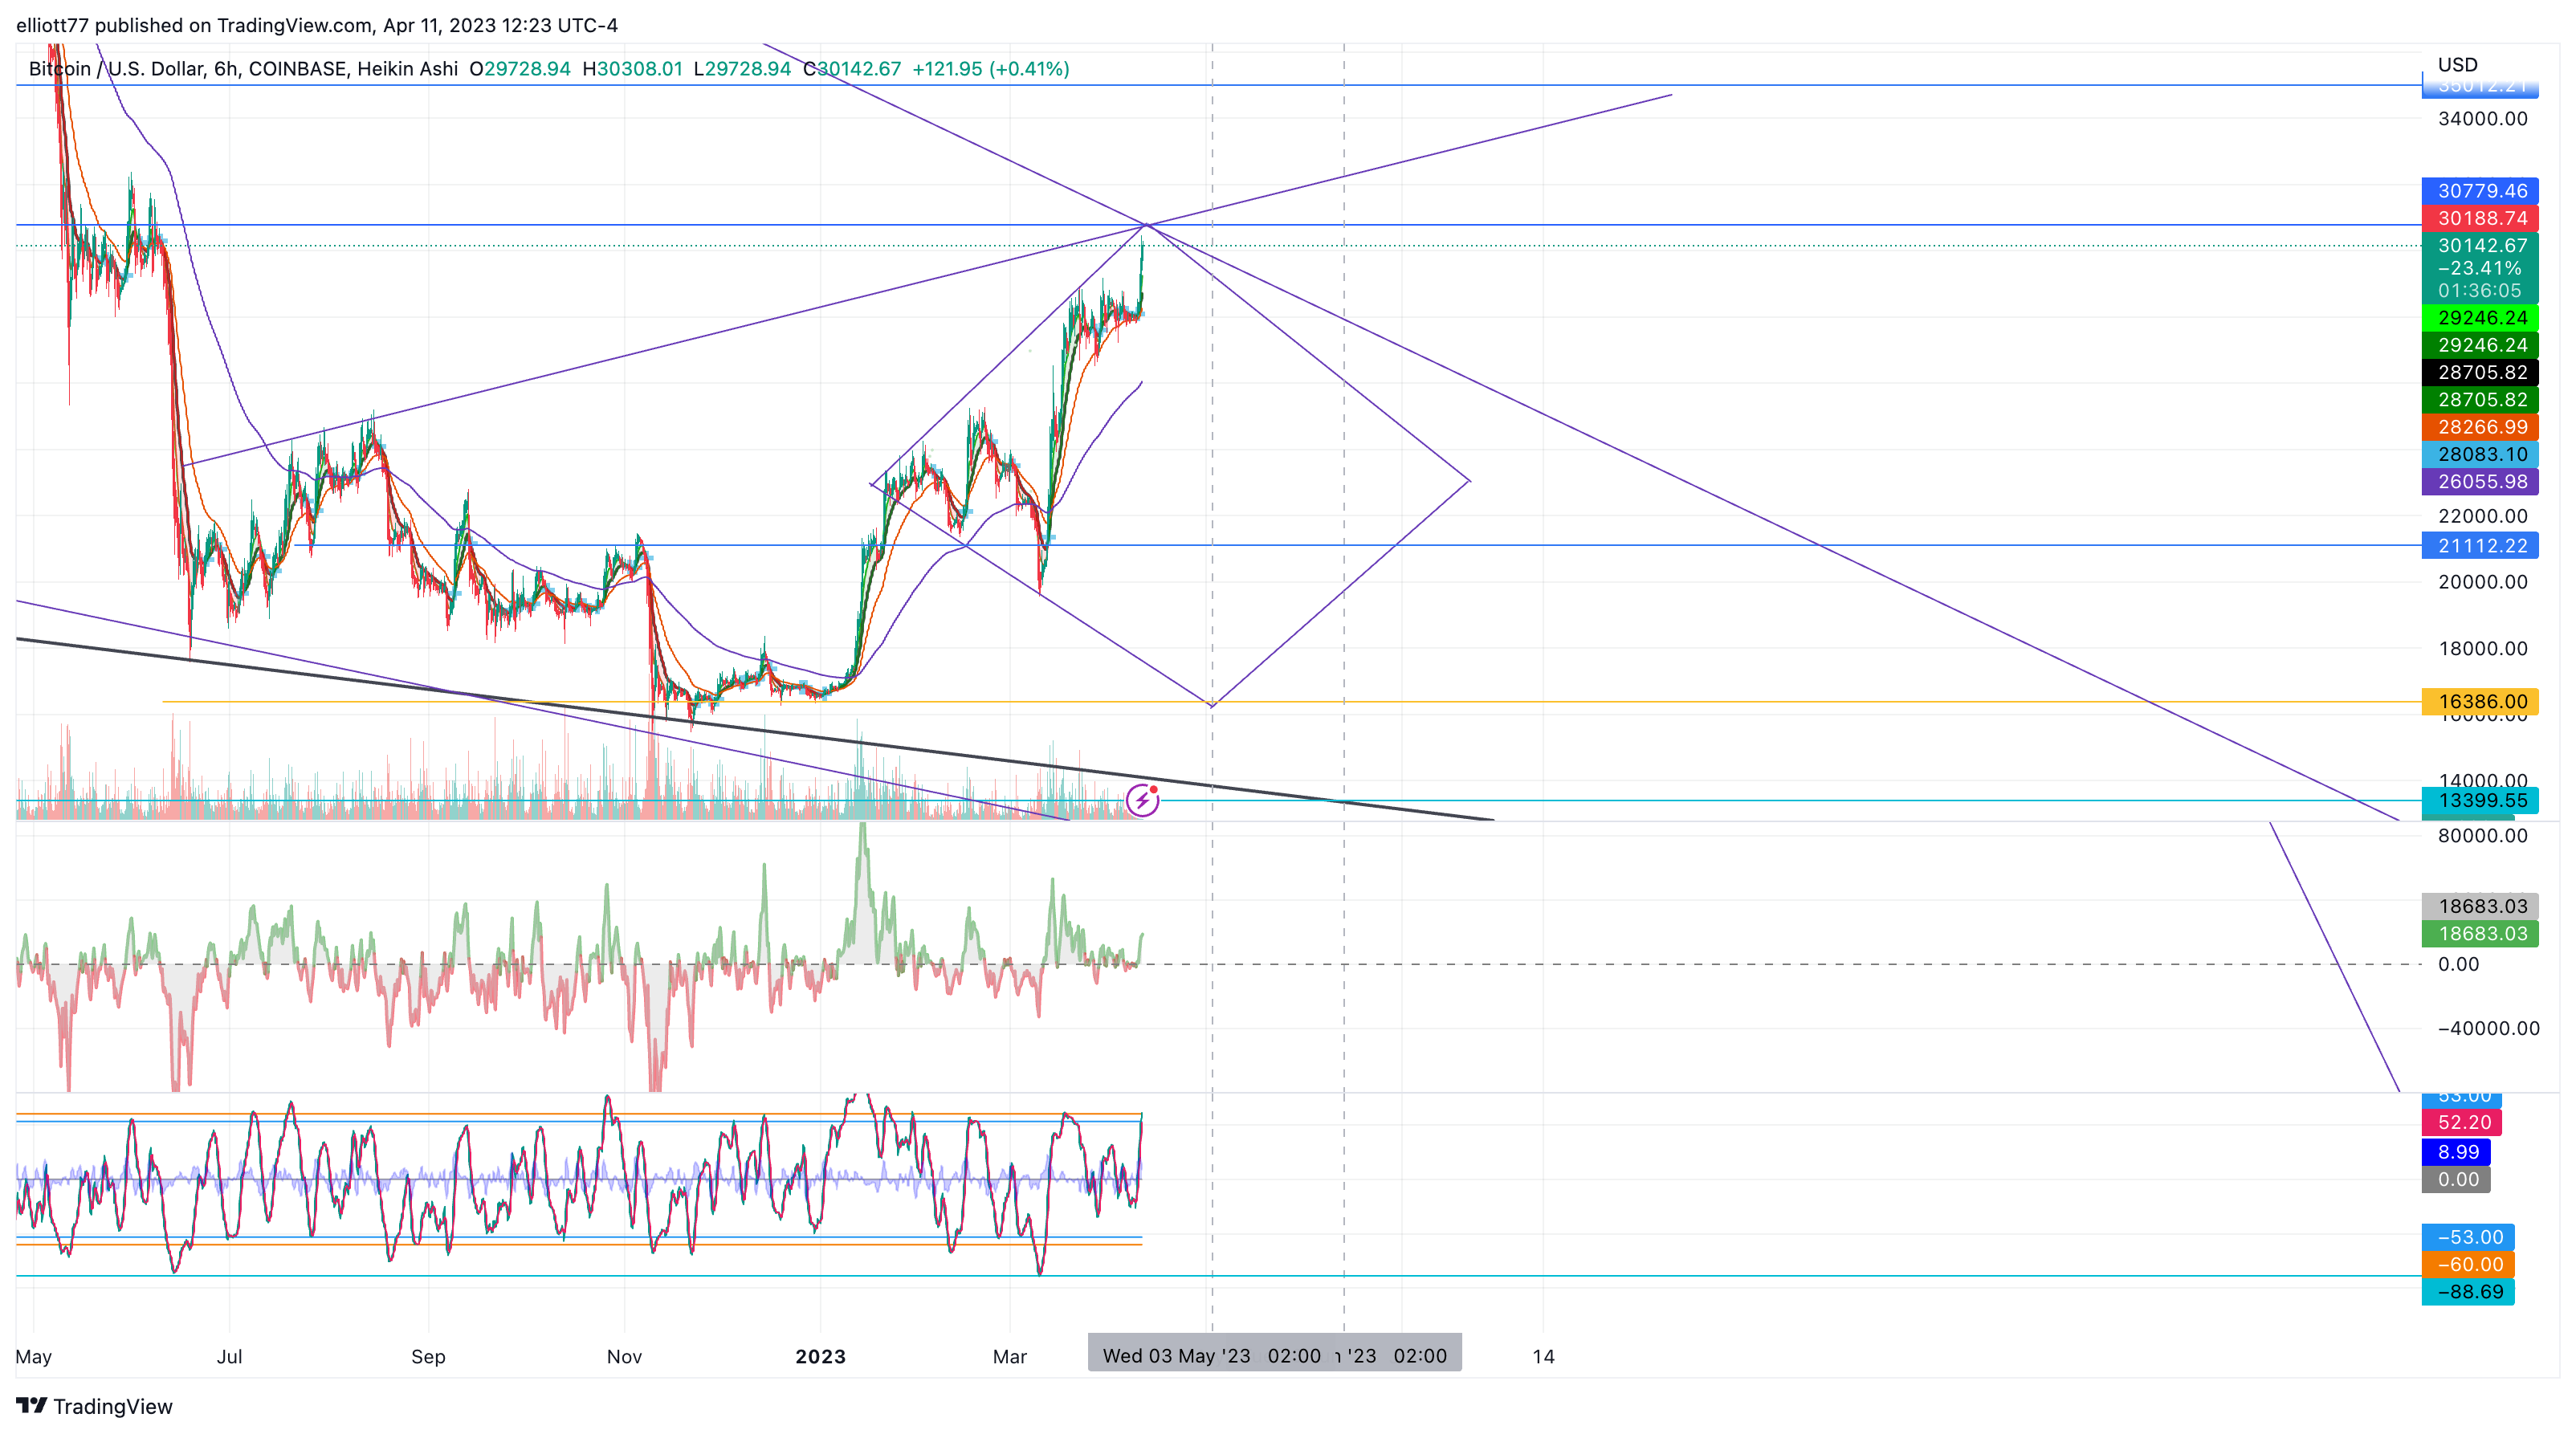
Task: Click the countdown timer 01:36:05
Action: tap(2480, 290)
